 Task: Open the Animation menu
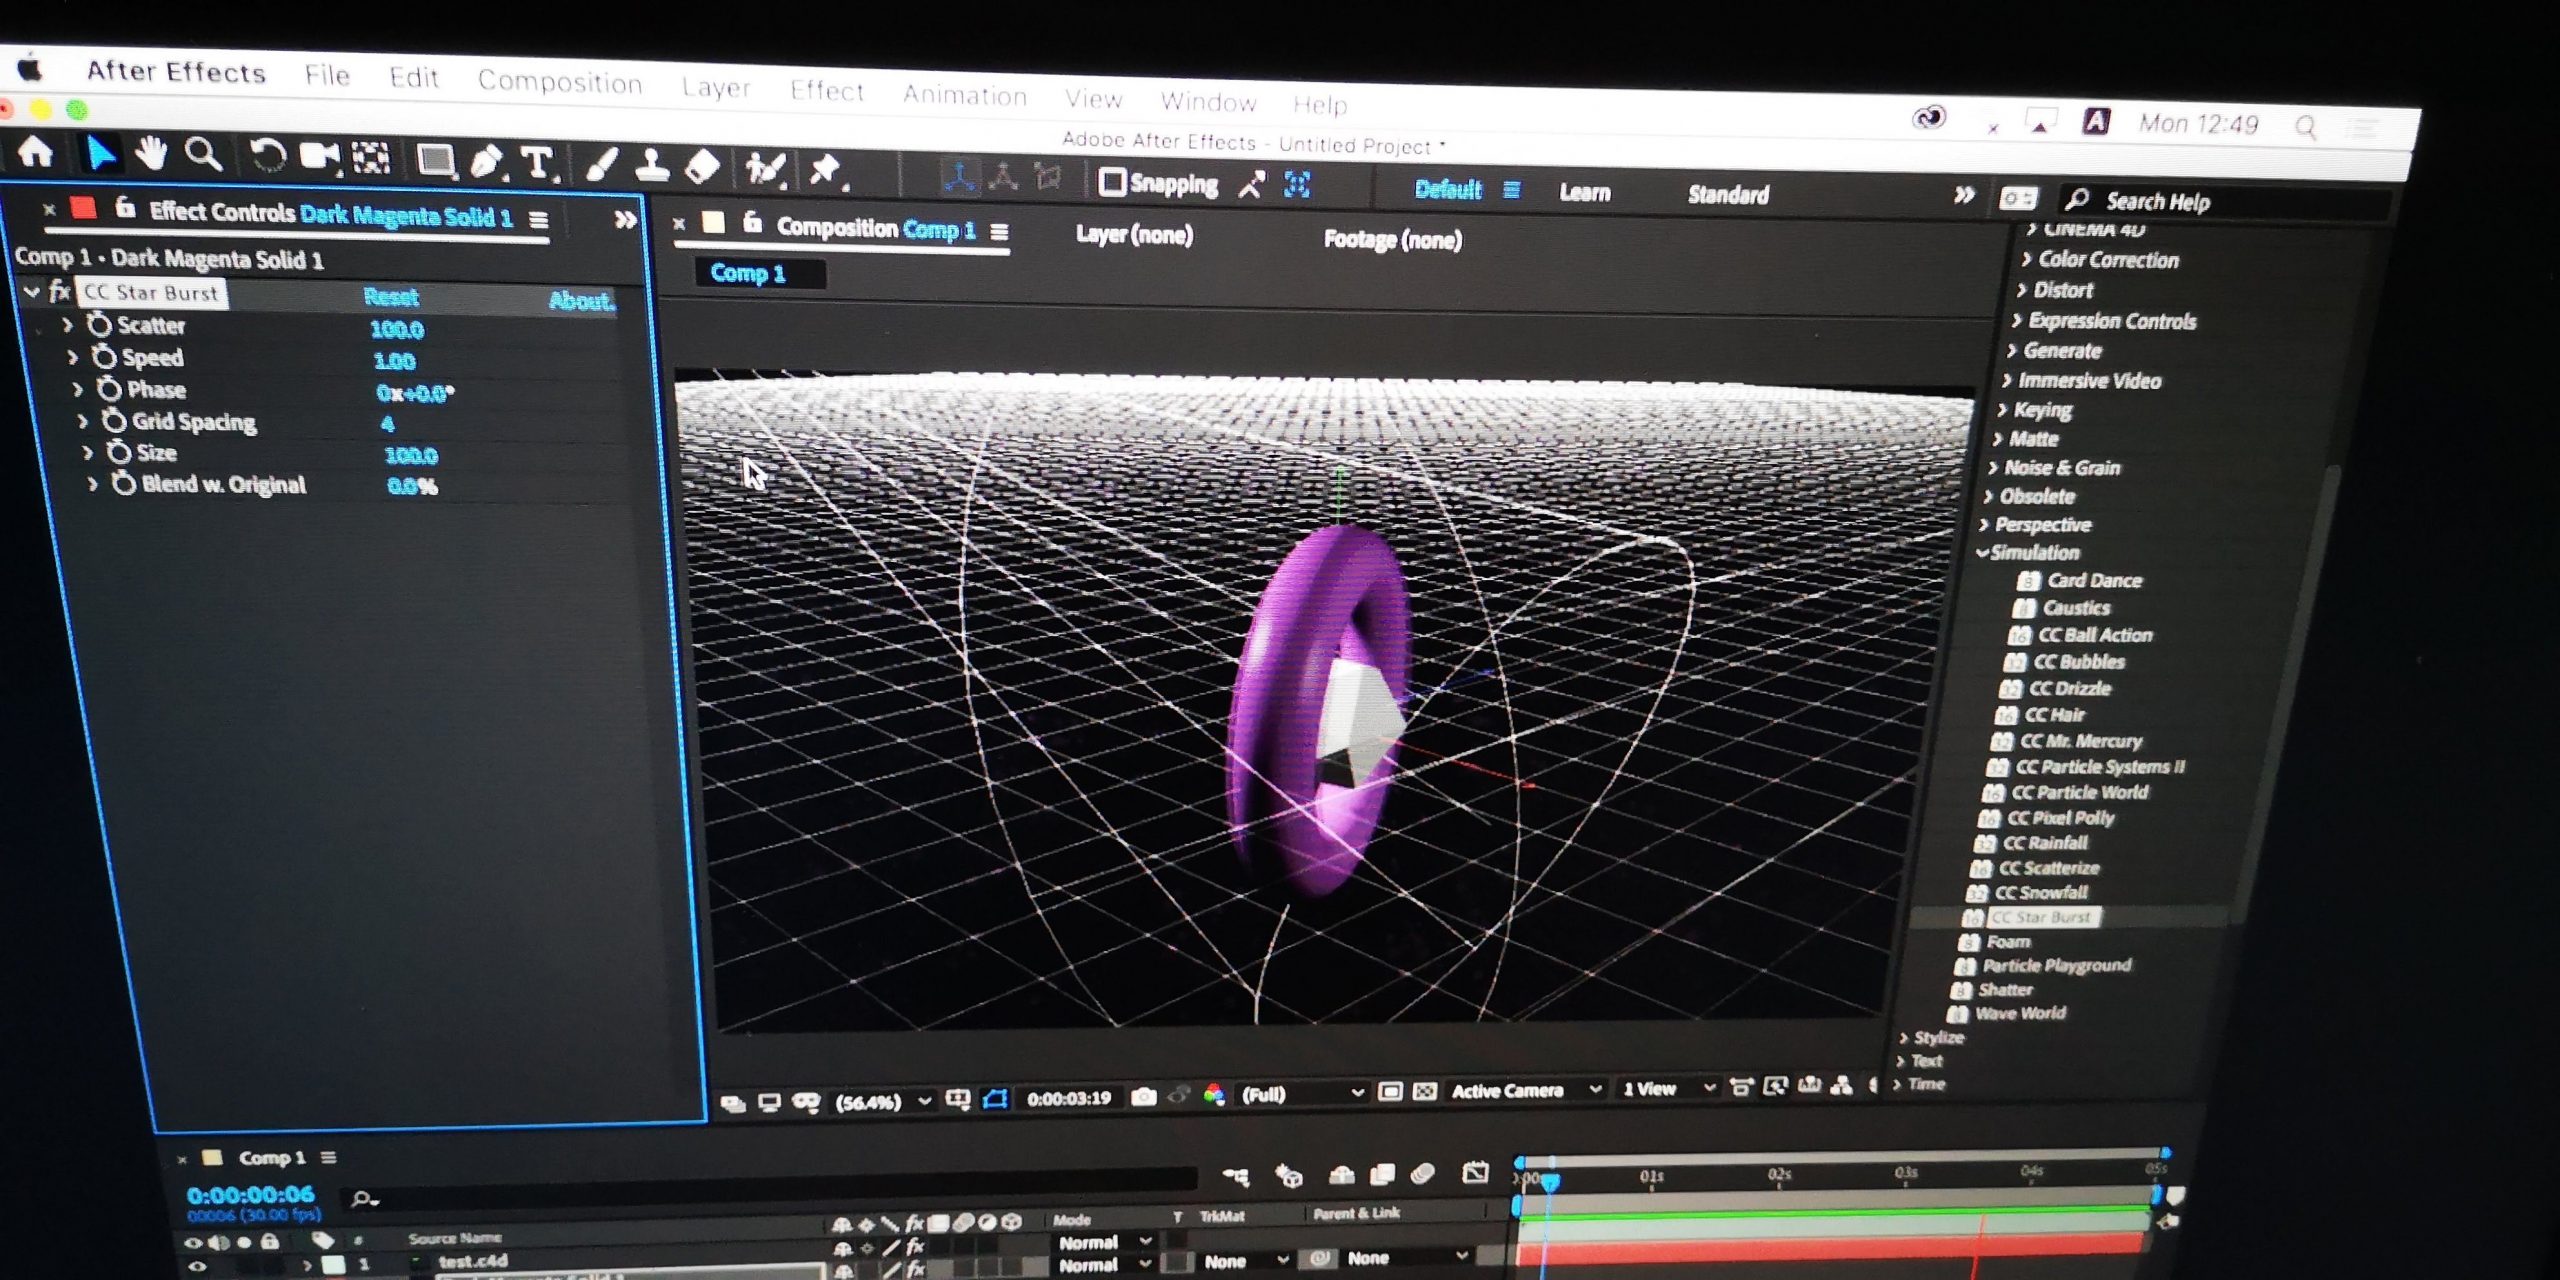click(965, 95)
